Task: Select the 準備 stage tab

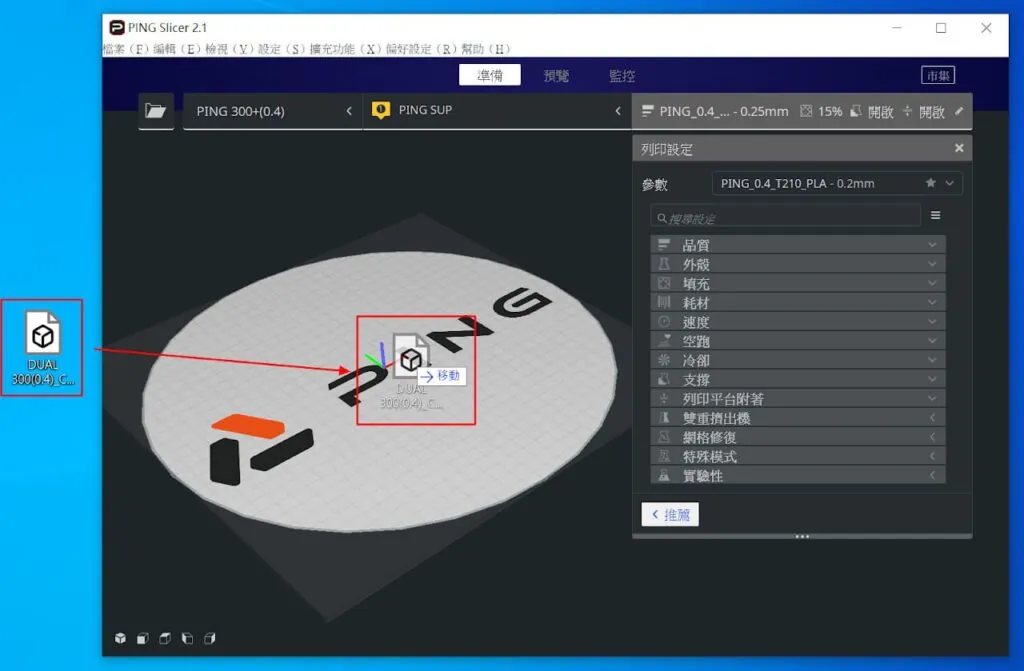Action: point(490,75)
